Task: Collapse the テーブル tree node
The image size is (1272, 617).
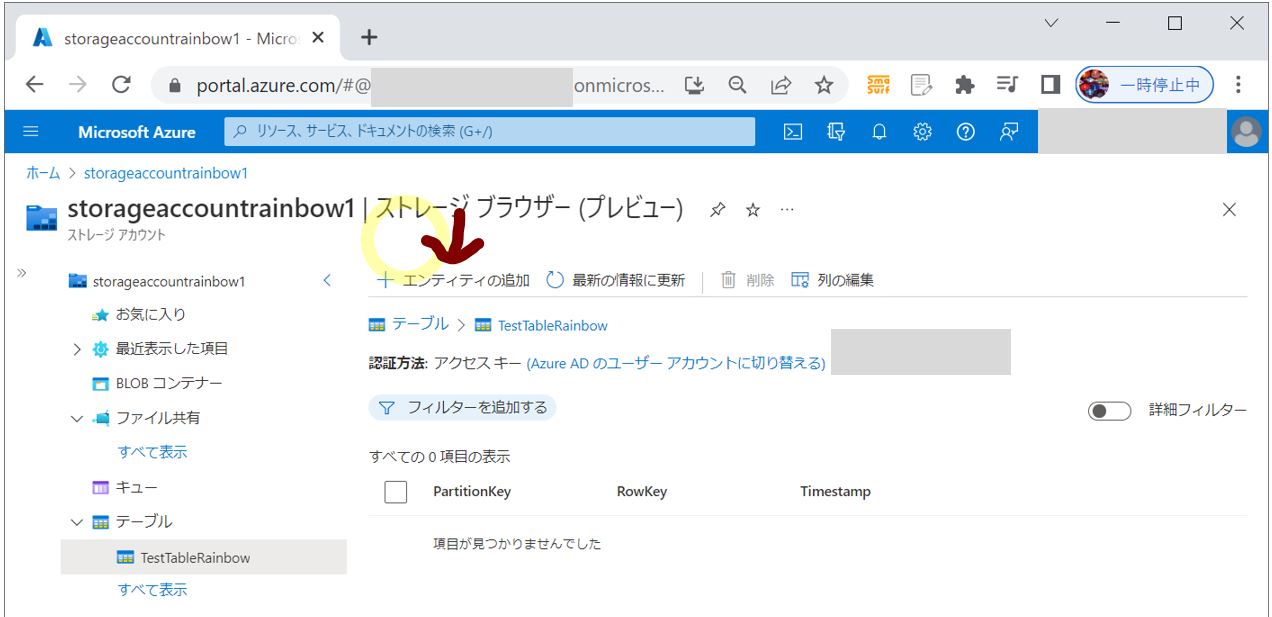Action: click(x=77, y=522)
